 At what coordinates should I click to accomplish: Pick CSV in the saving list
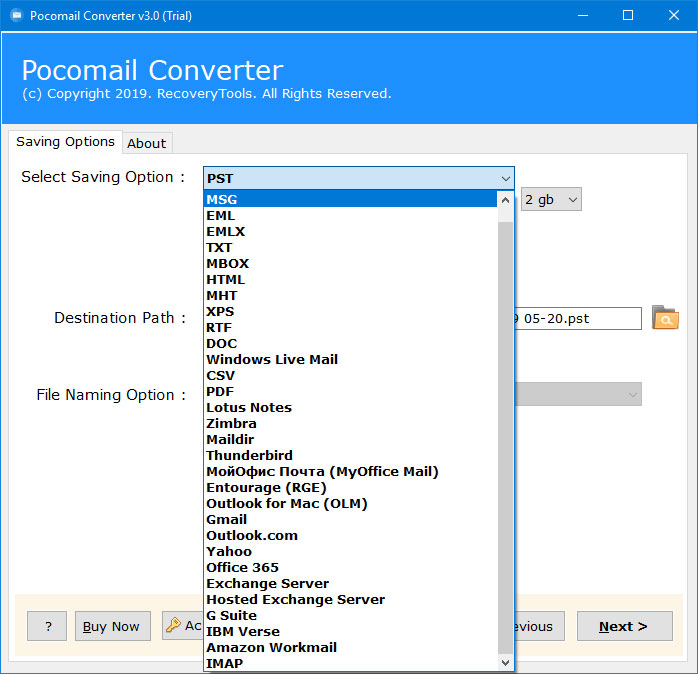(x=350, y=375)
